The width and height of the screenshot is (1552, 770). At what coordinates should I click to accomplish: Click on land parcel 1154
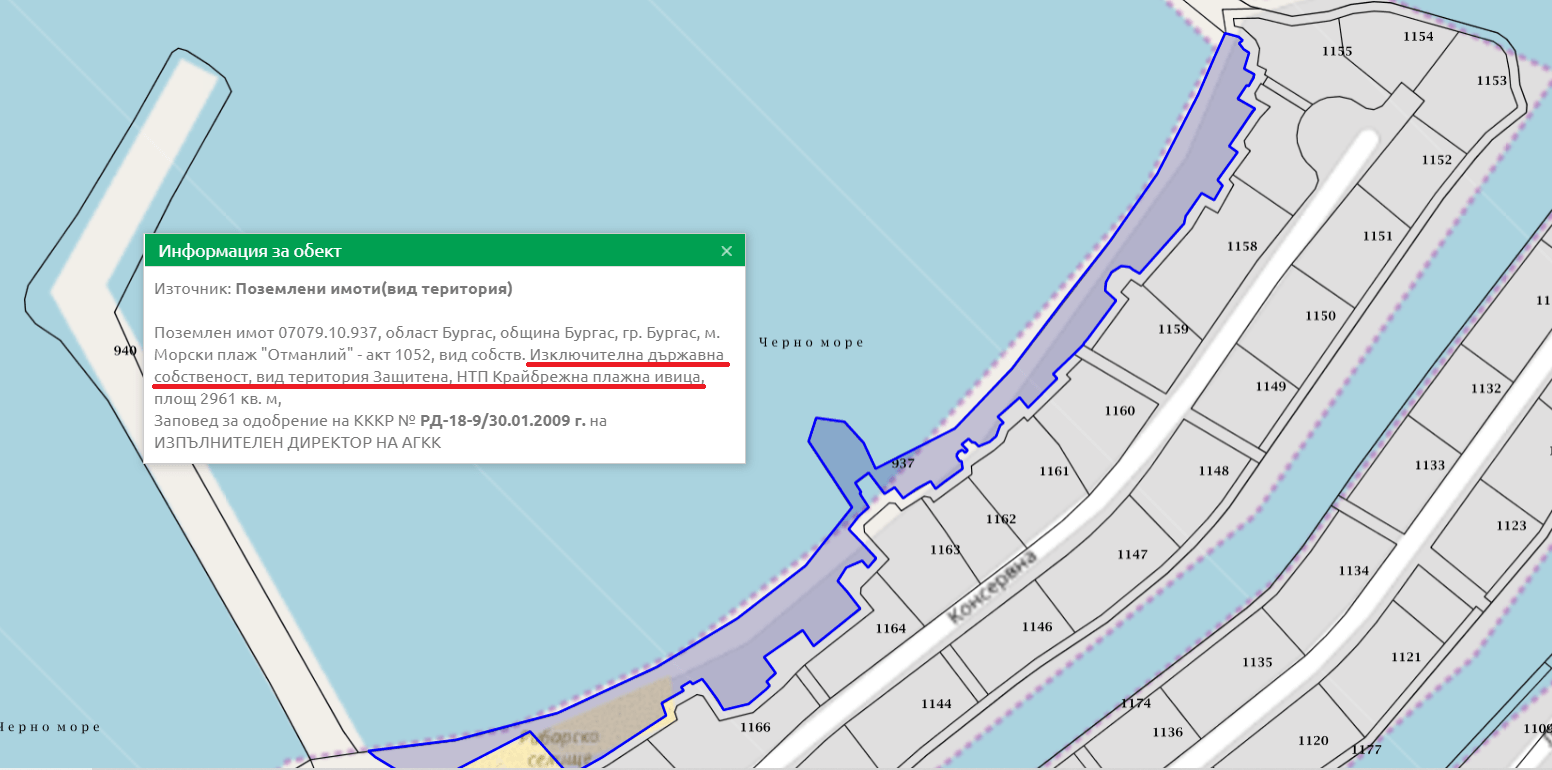pos(1418,37)
